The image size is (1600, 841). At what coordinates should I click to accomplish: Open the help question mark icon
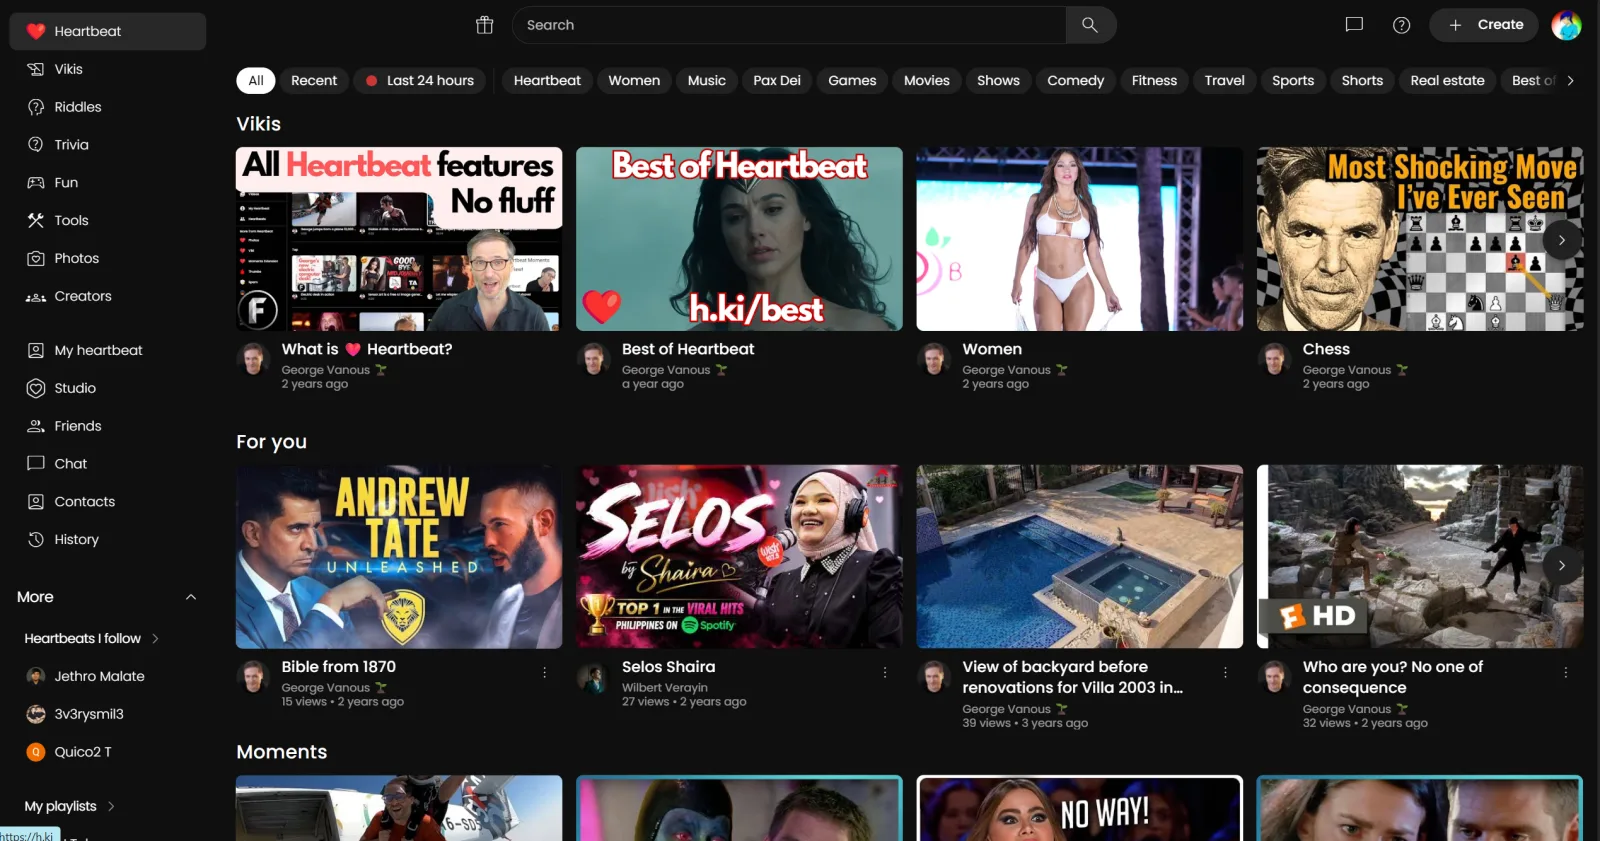click(1402, 25)
